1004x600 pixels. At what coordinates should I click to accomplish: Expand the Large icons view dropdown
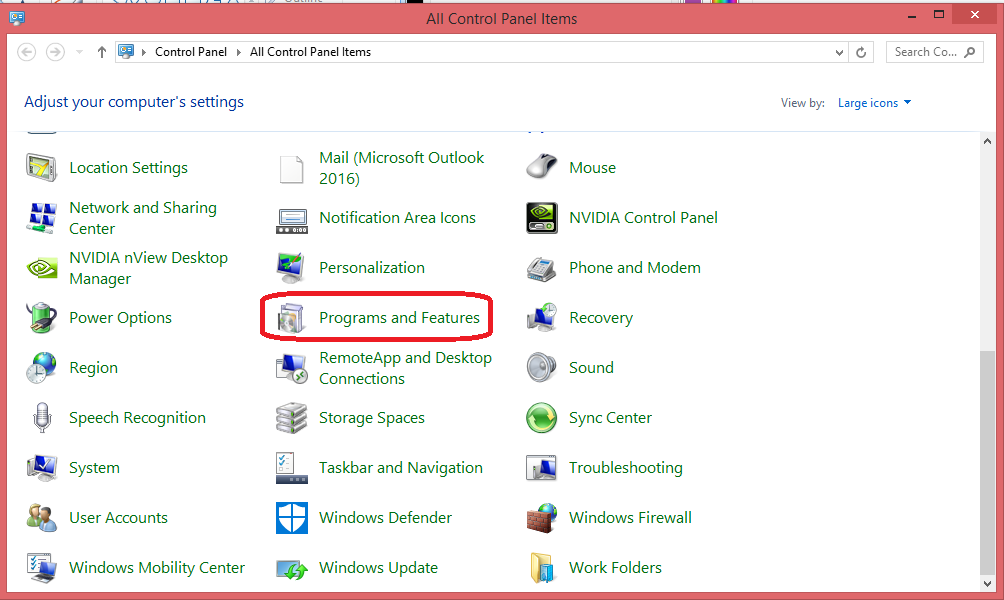(875, 103)
